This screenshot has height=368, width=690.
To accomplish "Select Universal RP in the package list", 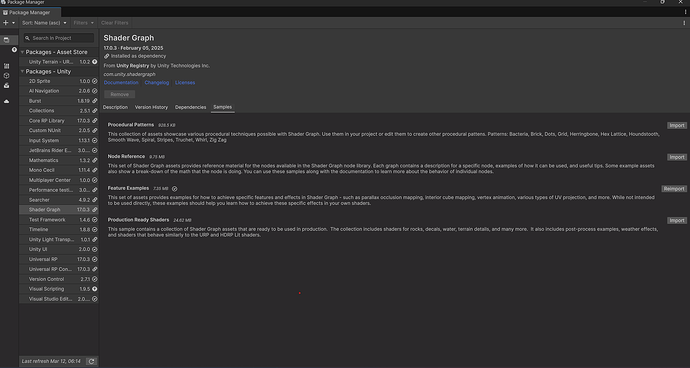I will [59, 259].
